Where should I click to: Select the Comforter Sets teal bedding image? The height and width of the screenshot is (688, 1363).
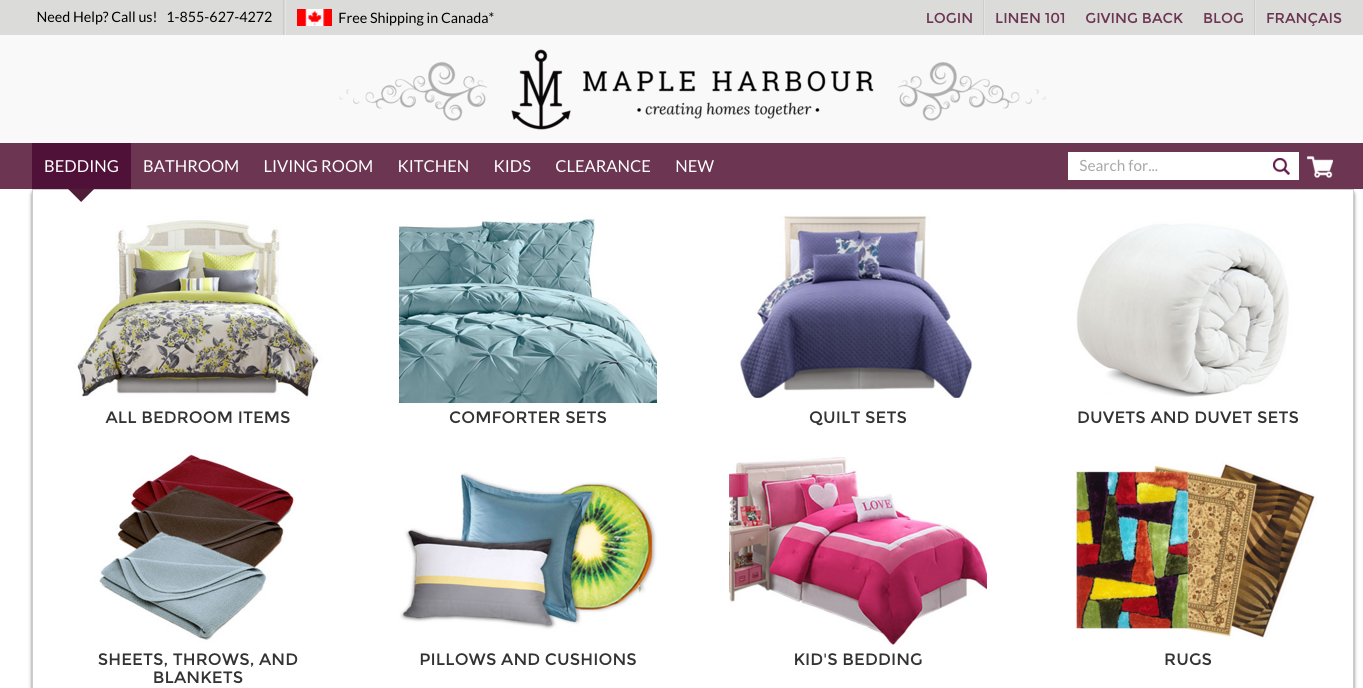point(528,312)
